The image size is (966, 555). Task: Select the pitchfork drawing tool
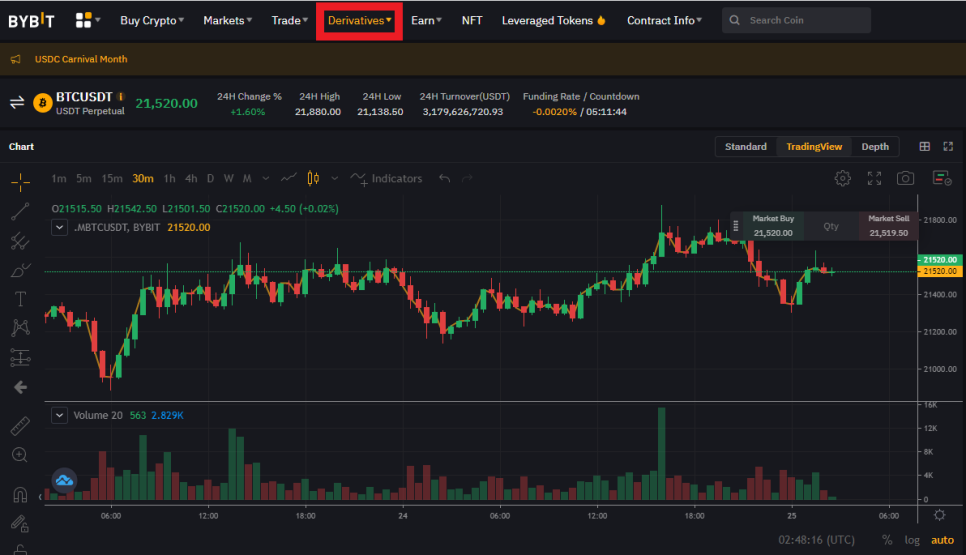[x=20, y=241]
